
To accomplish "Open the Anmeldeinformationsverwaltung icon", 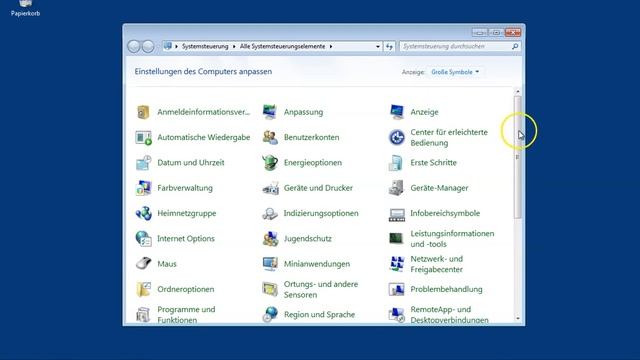I will point(143,112).
